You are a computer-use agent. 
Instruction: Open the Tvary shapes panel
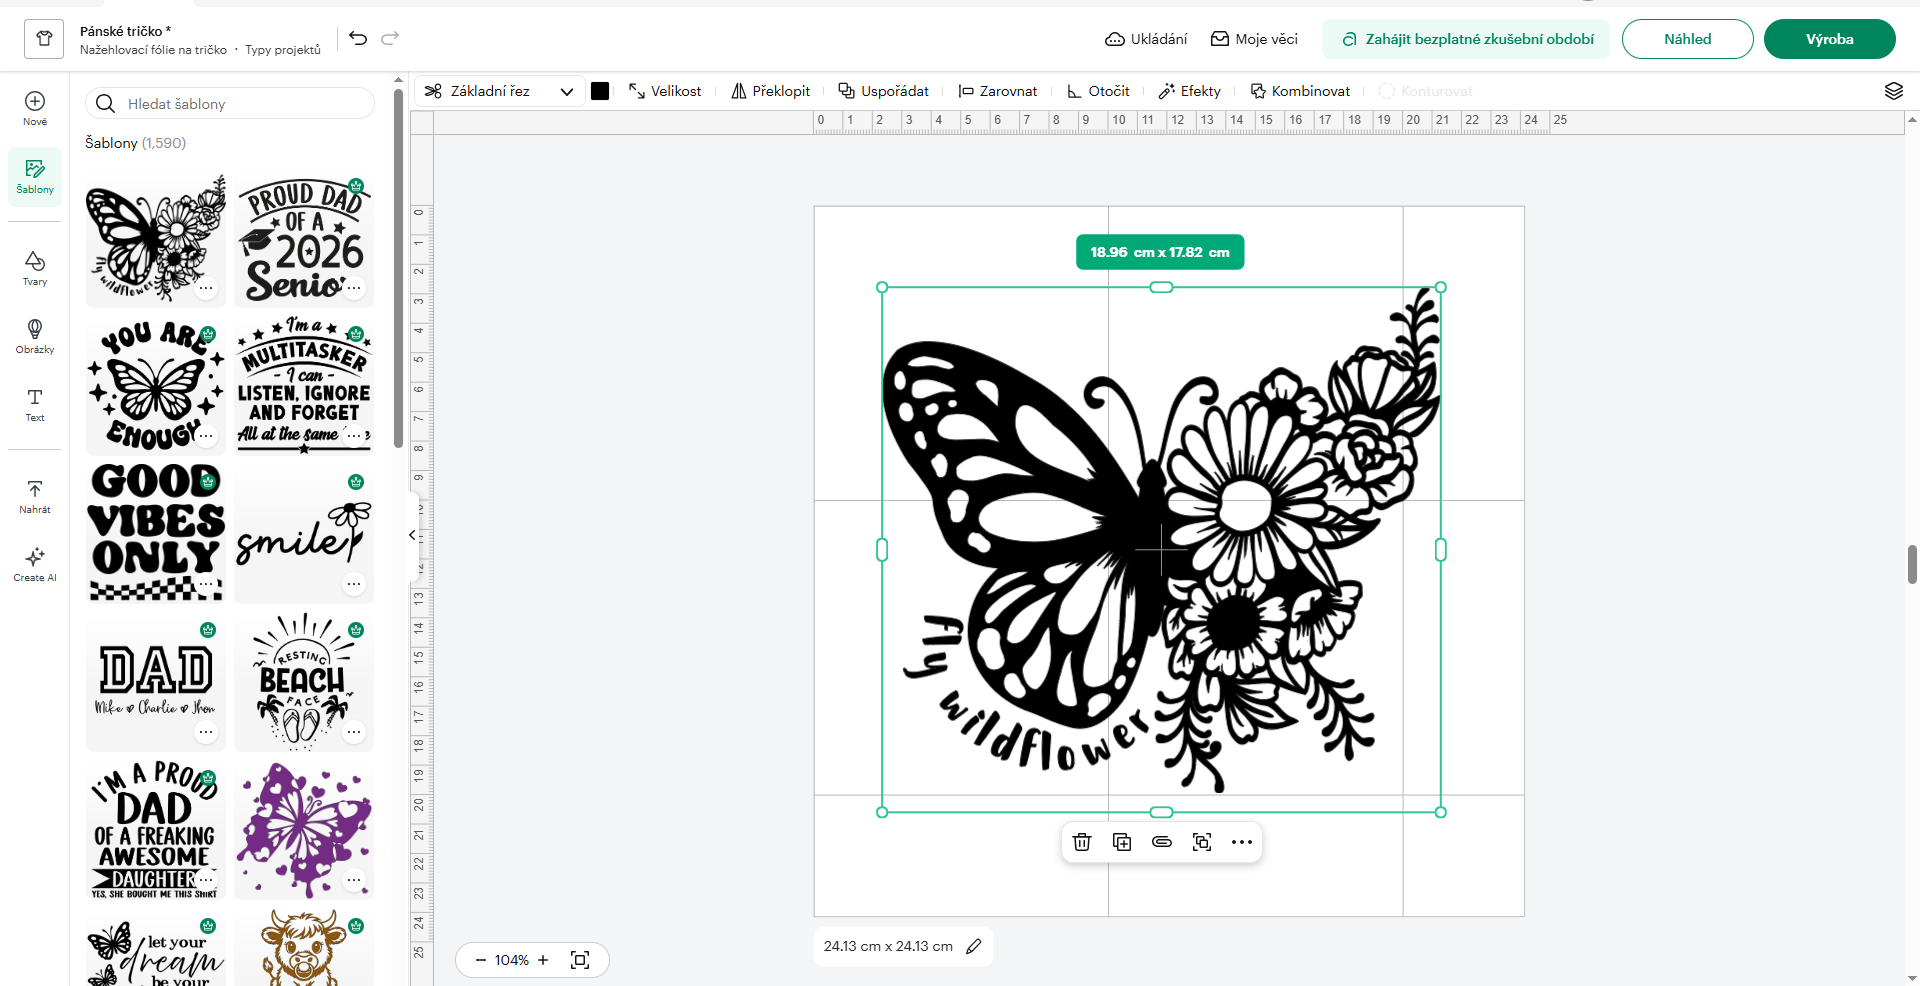pos(35,269)
